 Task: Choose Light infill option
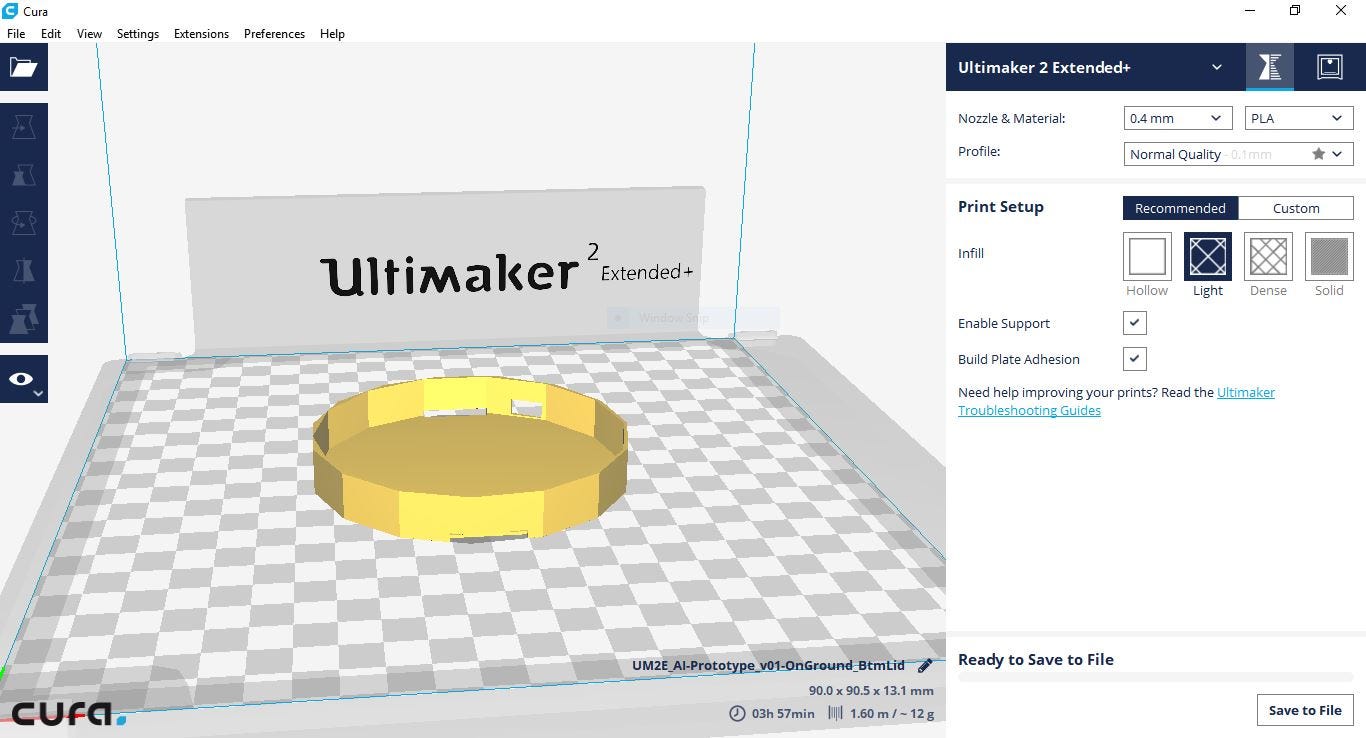pos(1208,257)
